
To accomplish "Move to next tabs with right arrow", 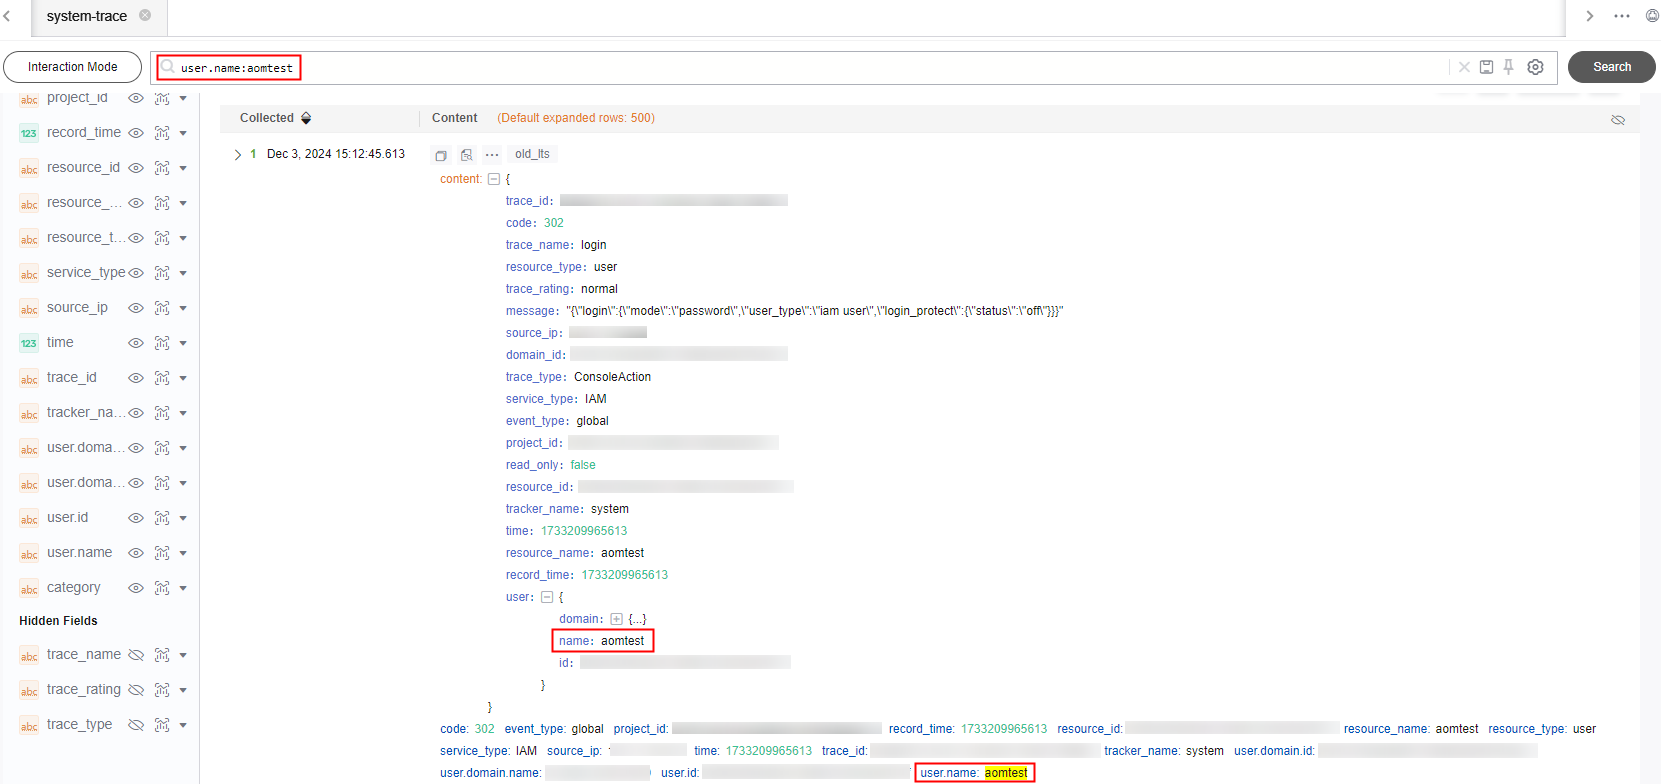I will (1590, 16).
